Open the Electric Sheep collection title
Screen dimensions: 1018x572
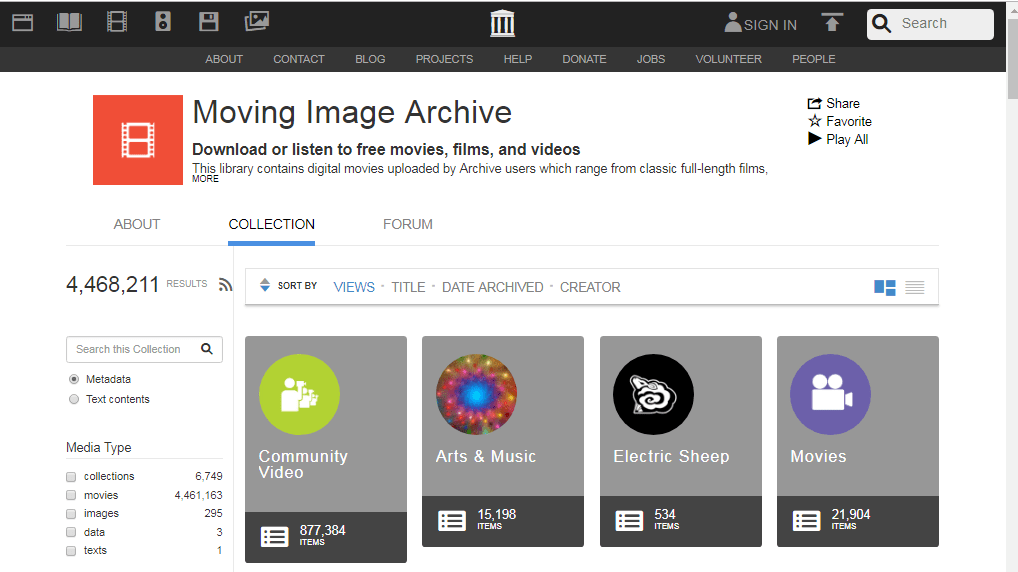point(671,456)
